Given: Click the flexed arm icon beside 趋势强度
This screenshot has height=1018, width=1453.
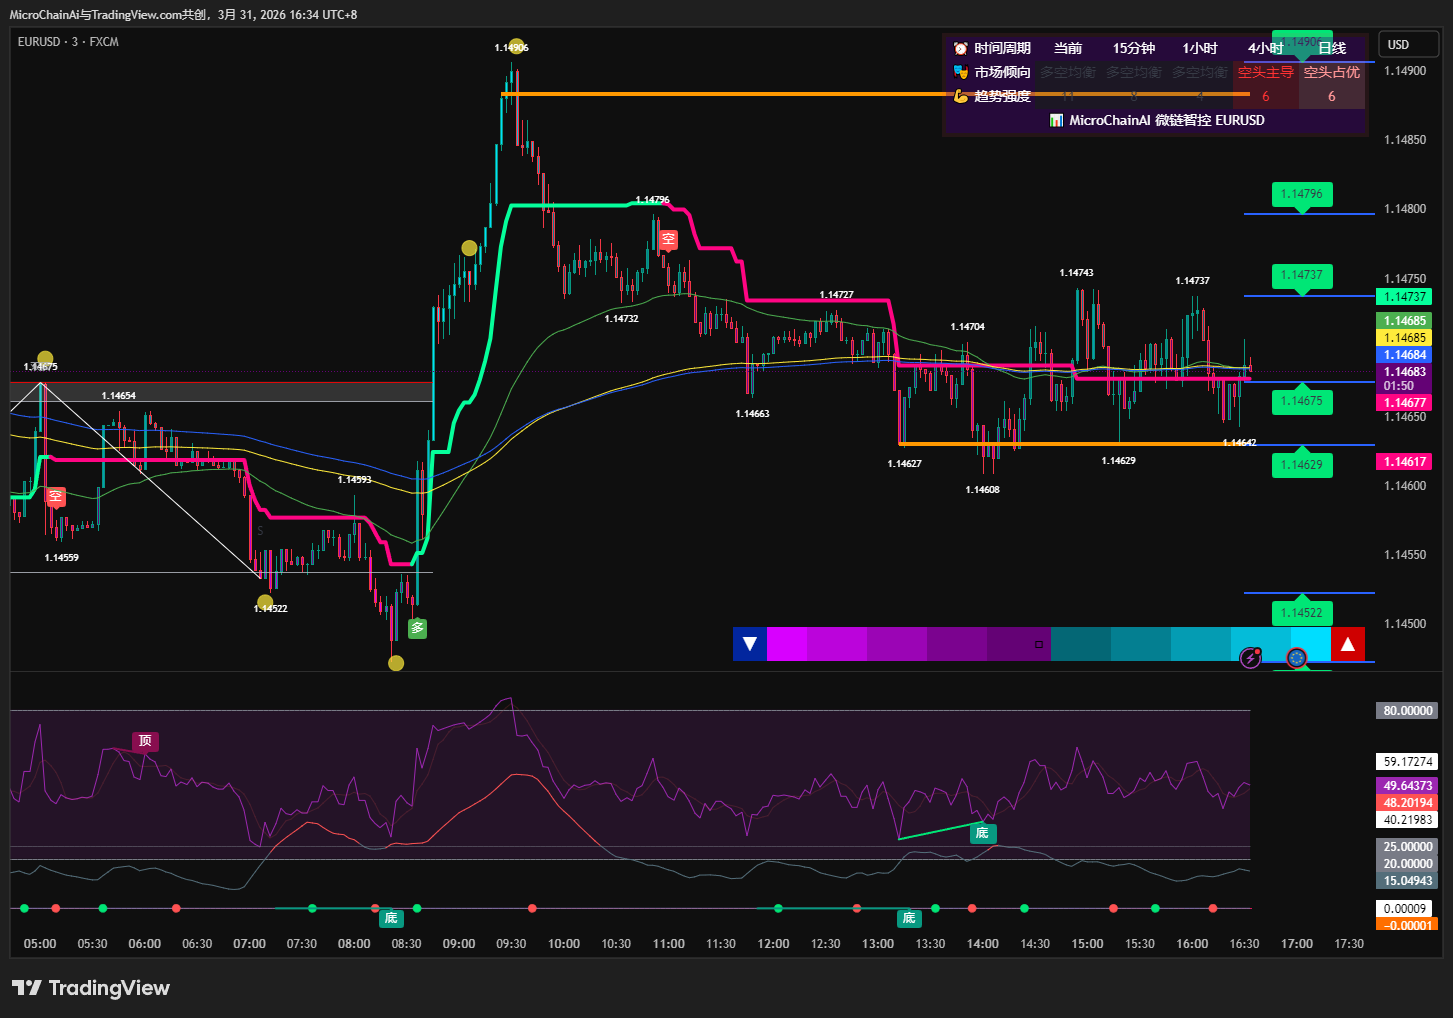Looking at the screenshot, I should pos(961,96).
